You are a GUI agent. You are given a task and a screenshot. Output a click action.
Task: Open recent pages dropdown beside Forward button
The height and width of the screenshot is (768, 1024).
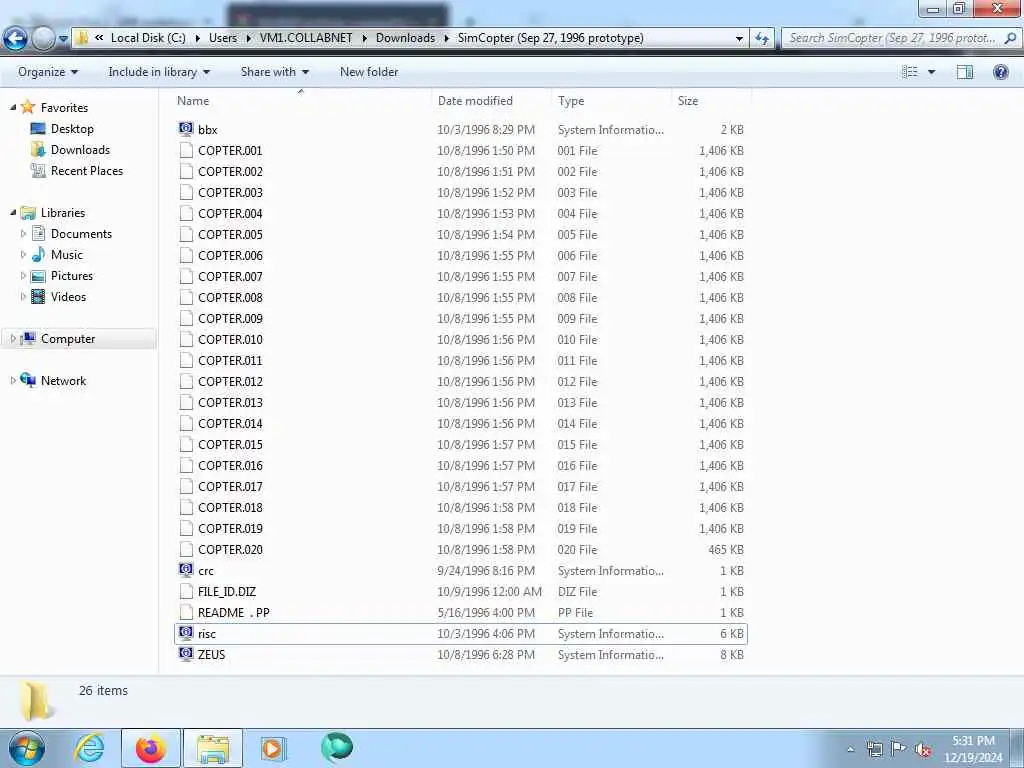63,39
